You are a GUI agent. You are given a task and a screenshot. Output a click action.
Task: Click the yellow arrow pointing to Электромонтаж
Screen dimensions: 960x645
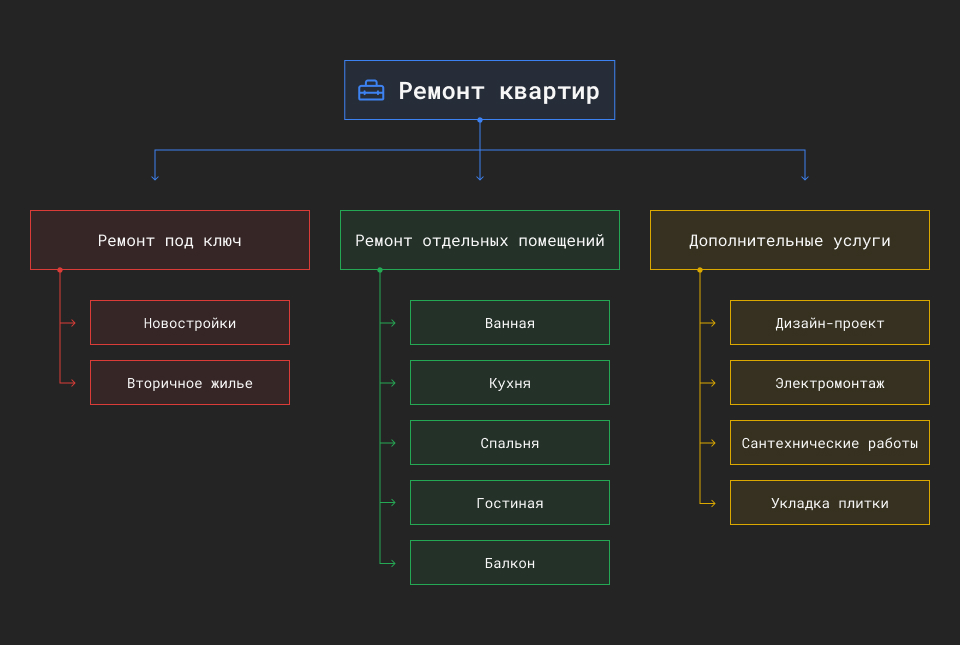(x=708, y=382)
